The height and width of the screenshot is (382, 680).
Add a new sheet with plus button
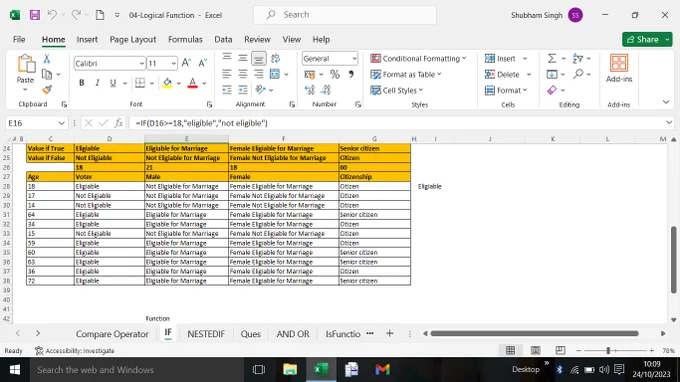tap(389, 333)
